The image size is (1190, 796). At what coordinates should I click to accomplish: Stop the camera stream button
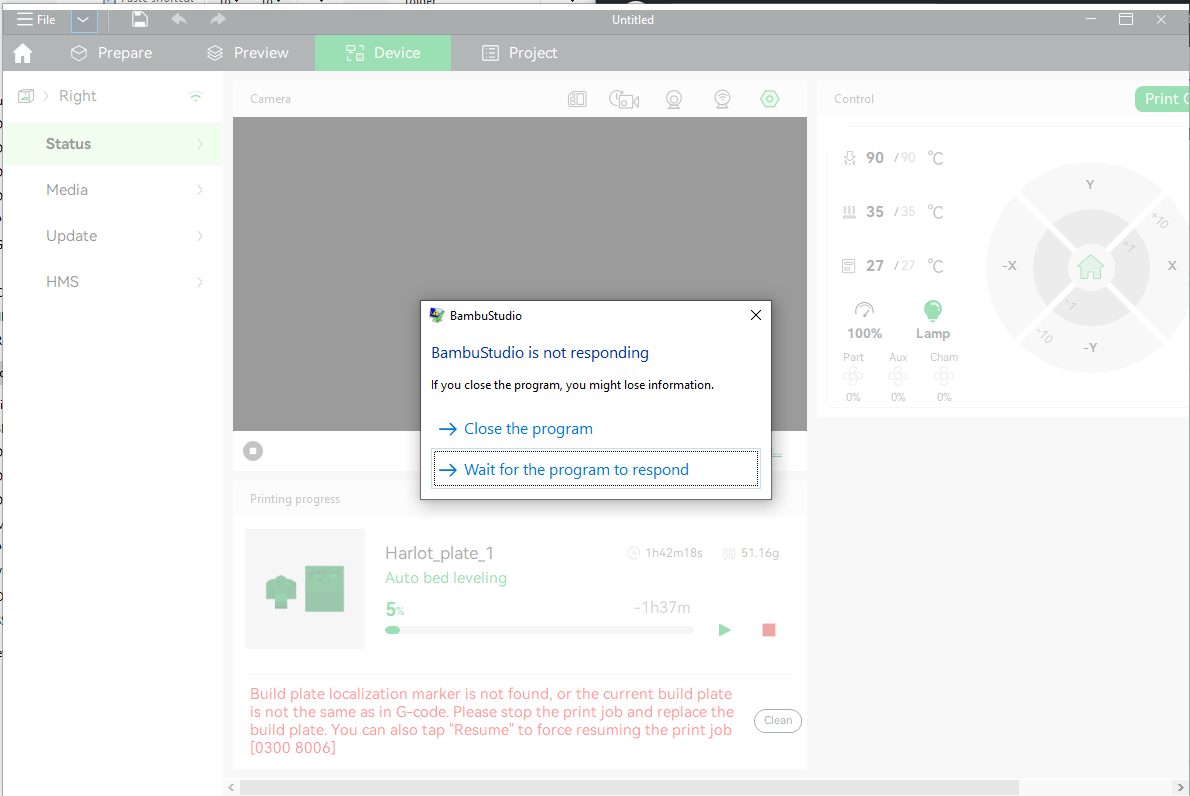pyautogui.click(x=253, y=451)
